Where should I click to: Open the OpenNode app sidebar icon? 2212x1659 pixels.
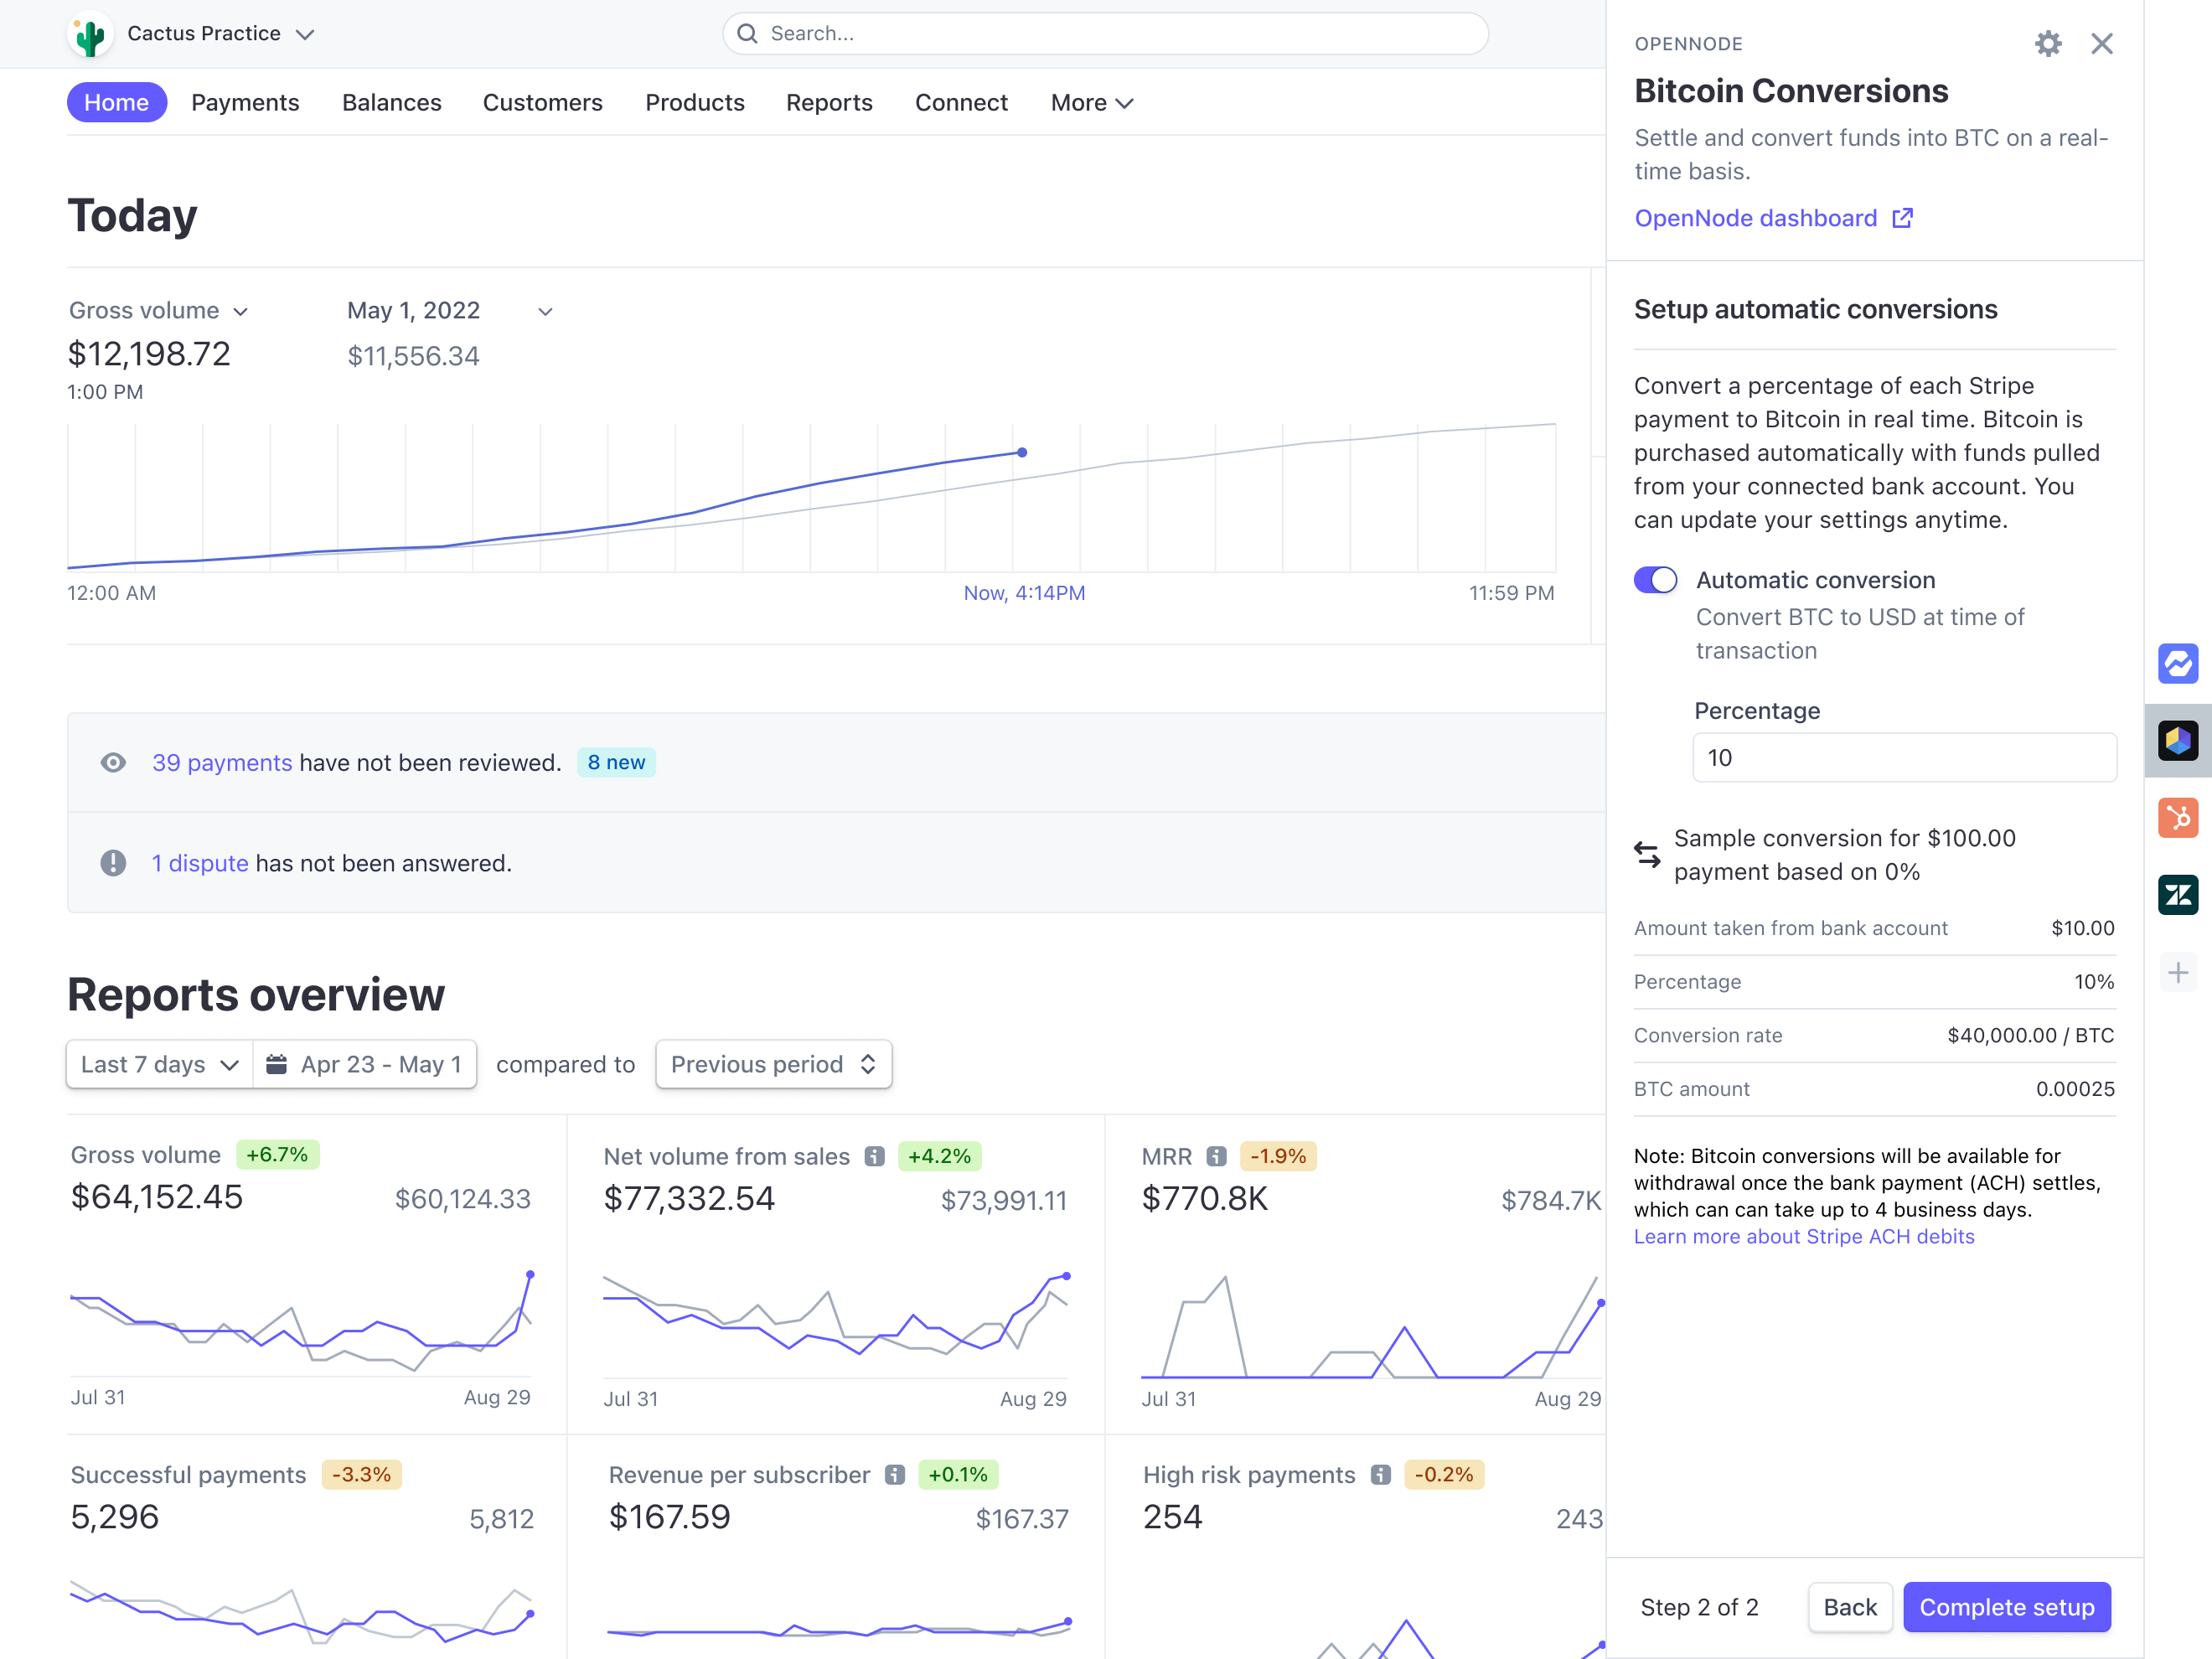pos(2179,740)
